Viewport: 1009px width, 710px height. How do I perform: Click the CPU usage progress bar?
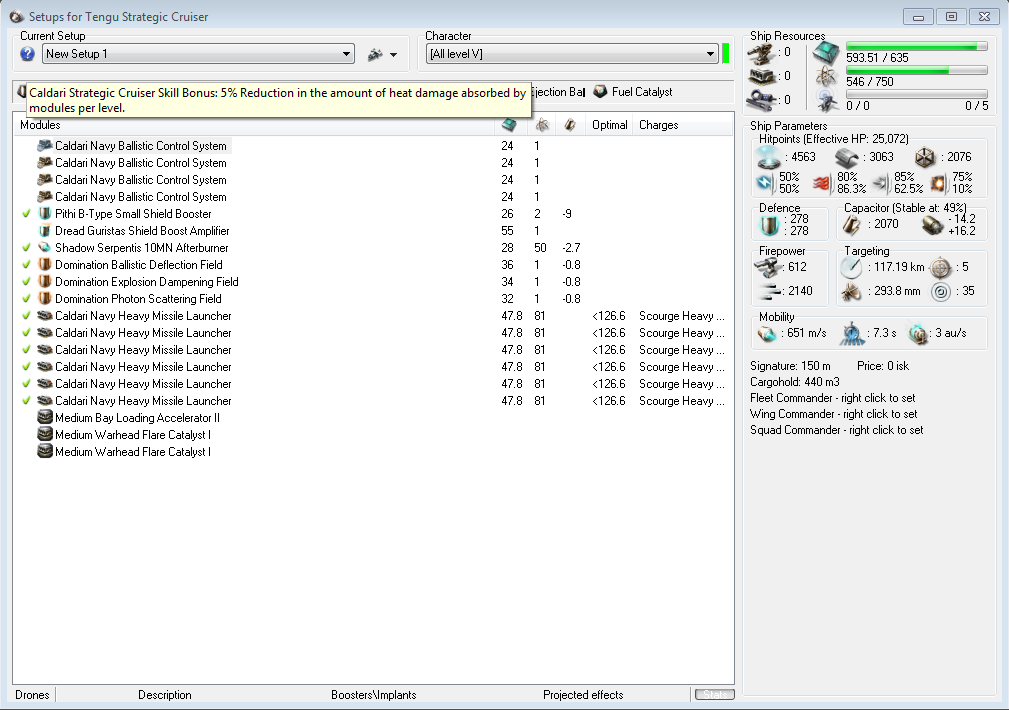(916, 46)
